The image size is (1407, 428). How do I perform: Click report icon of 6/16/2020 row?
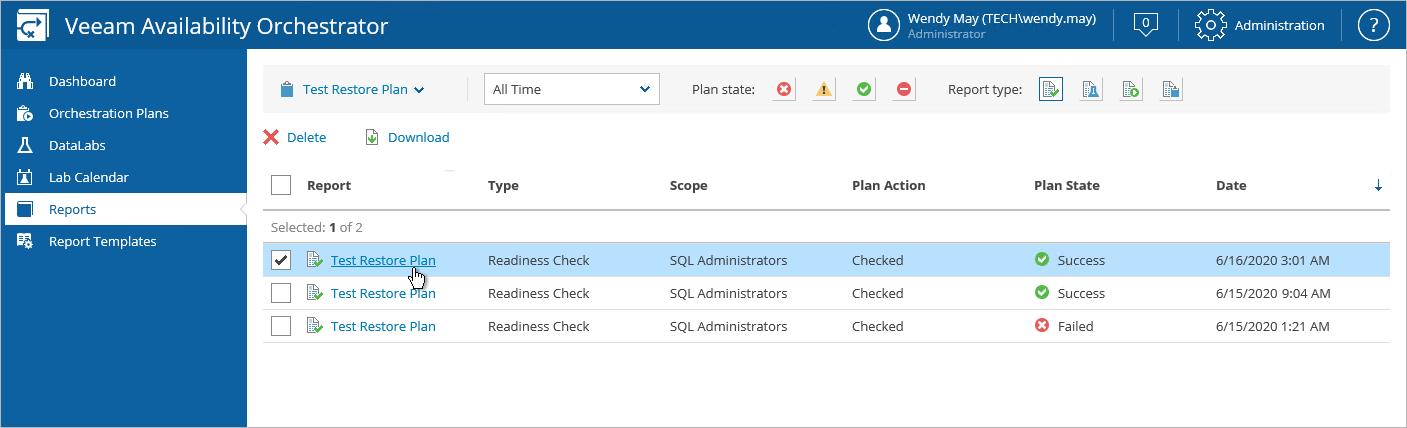tap(314, 260)
